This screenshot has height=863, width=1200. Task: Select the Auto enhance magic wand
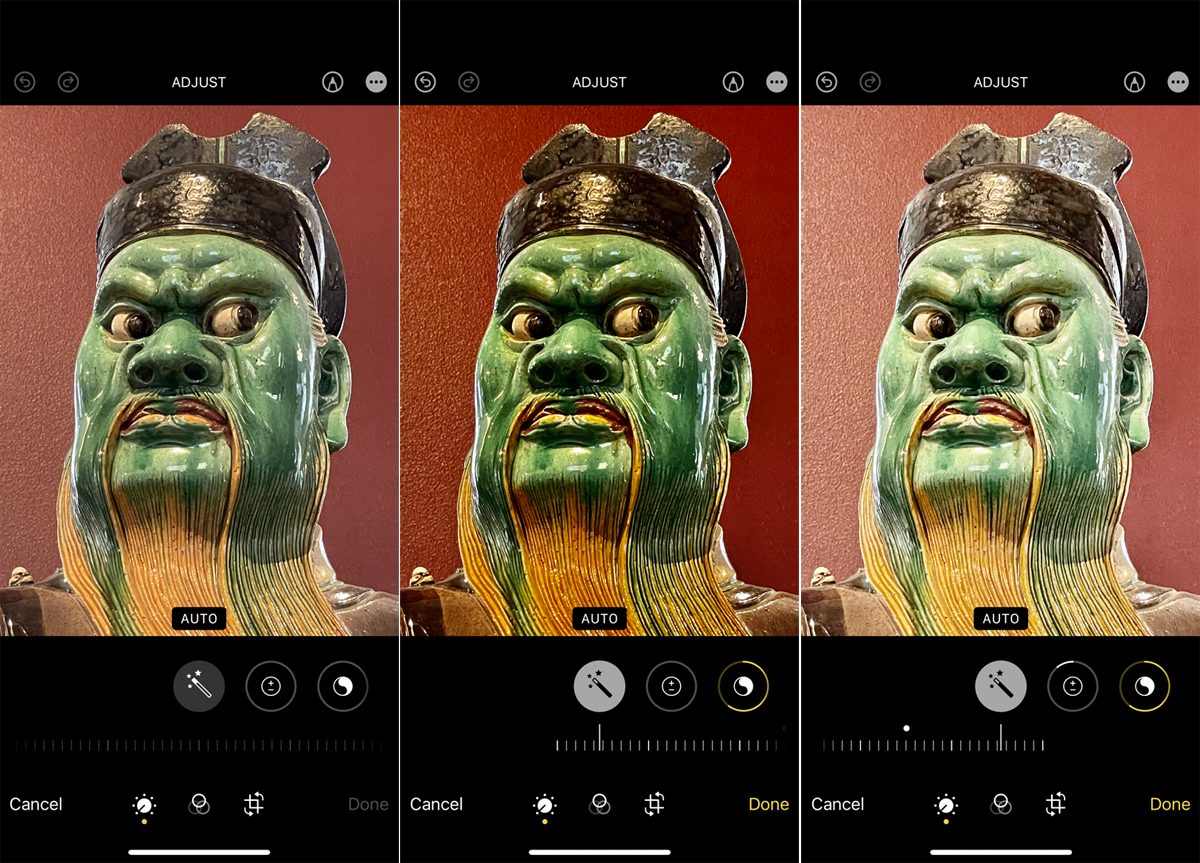click(199, 686)
